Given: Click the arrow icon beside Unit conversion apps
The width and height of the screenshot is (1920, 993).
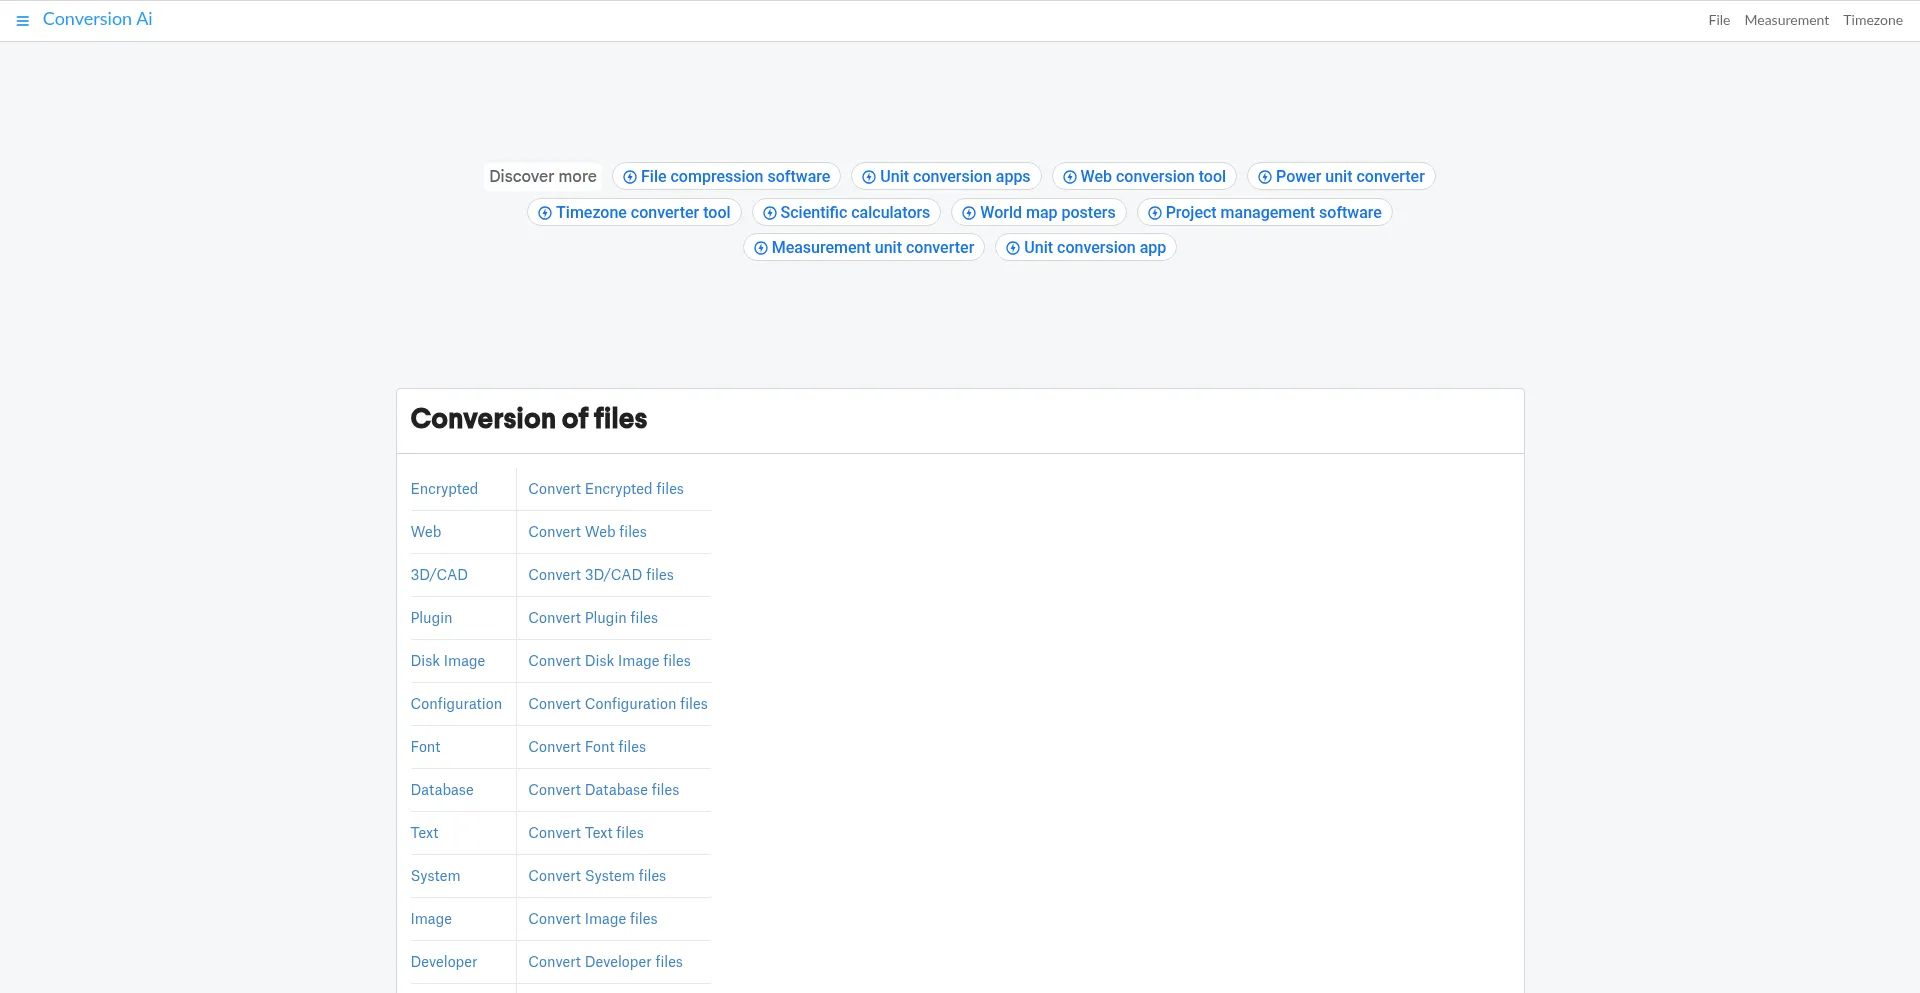Looking at the screenshot, I should 869,177.
